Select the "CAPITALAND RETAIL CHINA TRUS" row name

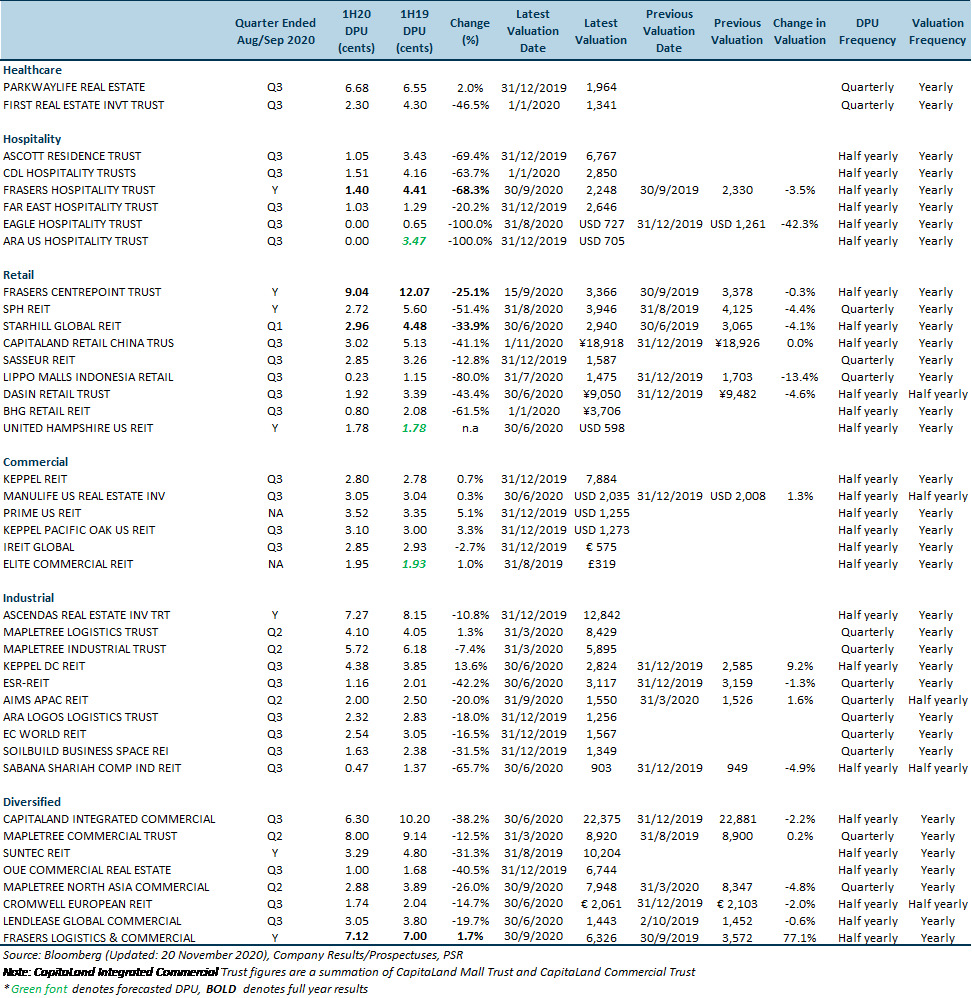point(89,343)
